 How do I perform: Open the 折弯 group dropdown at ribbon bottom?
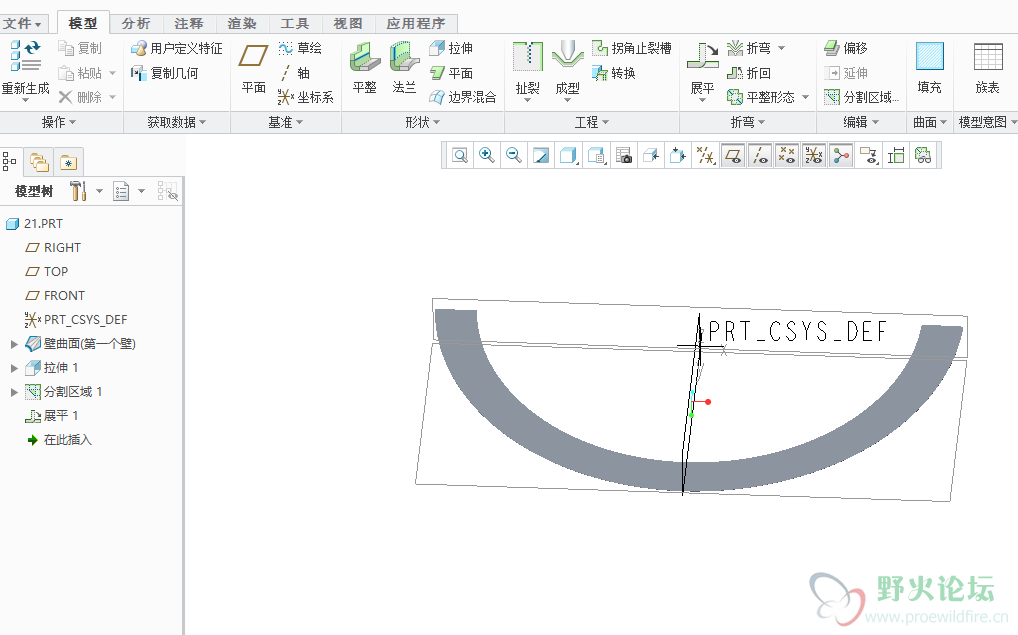(x=748, y=122)
